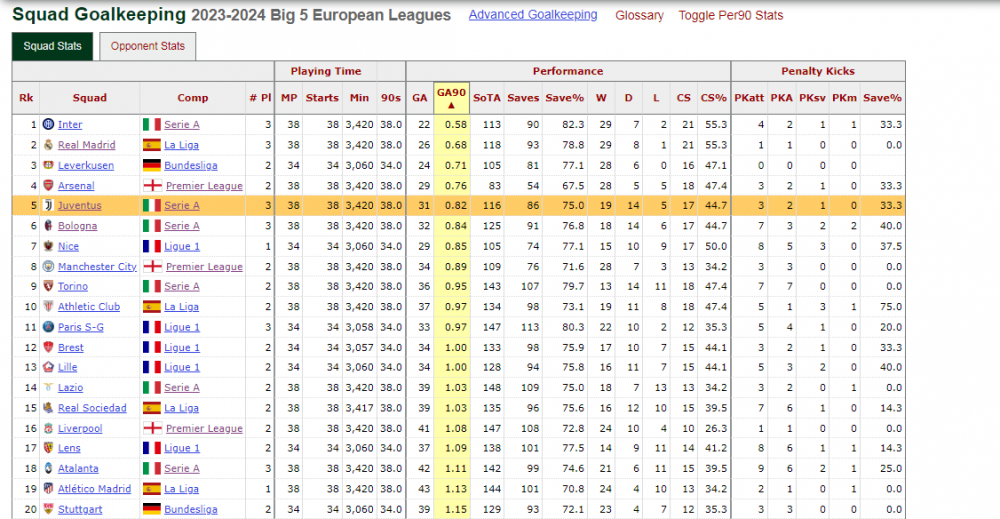Sort table by Rk column header
This screenshot has width=1000, height=519.
[x=26, y=98]
